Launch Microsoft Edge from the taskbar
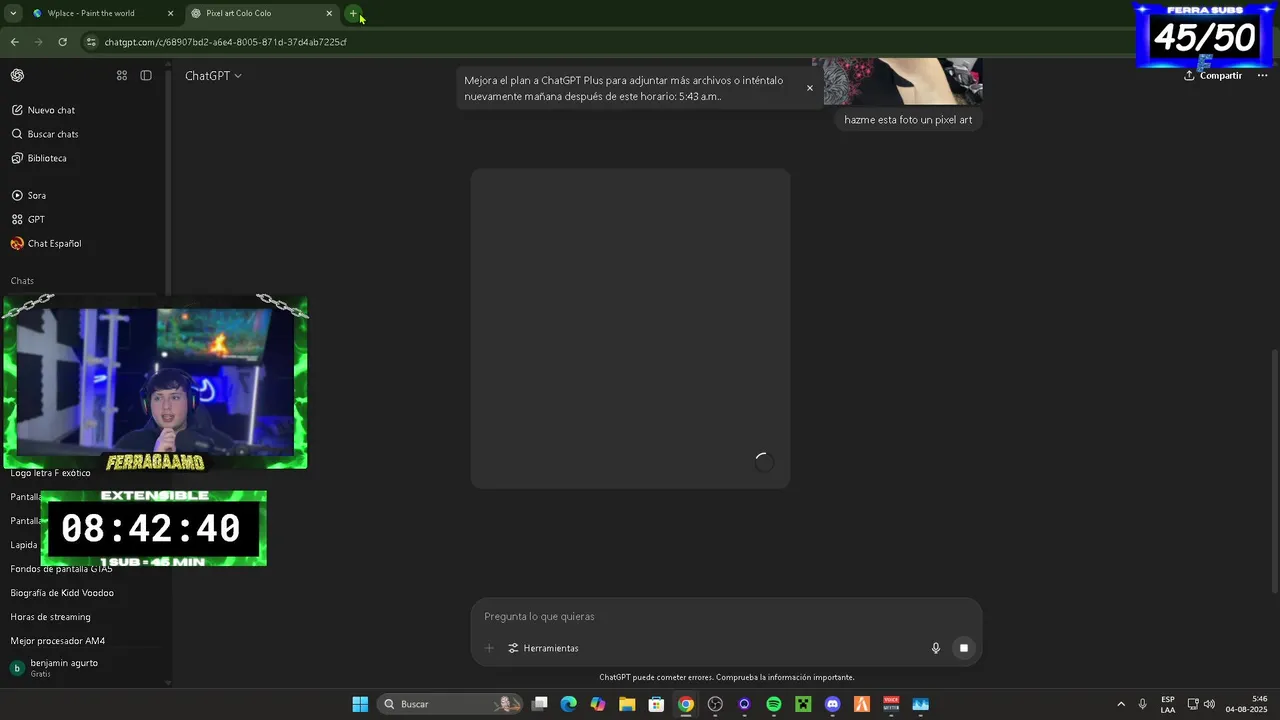The image size is (1280, 720). coord(569,704)
